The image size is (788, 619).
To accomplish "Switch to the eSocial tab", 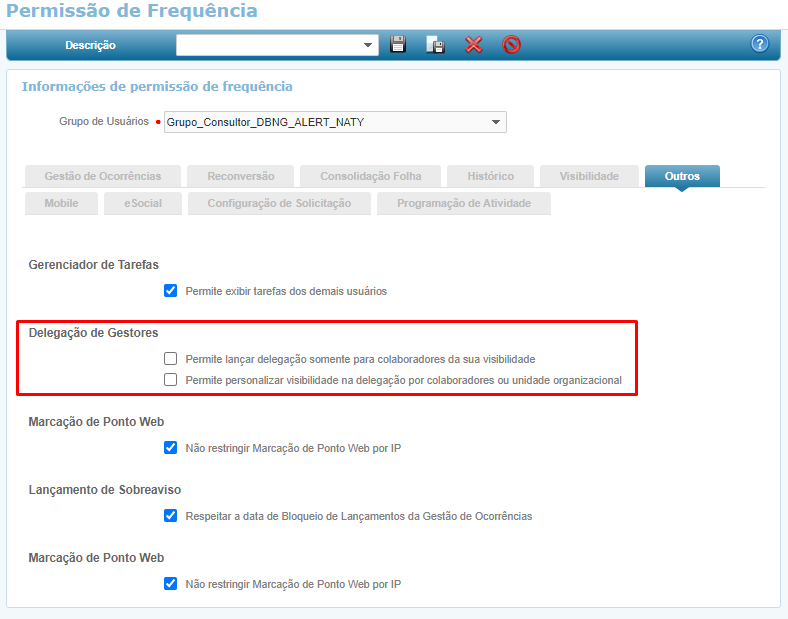I will point(142,203).
